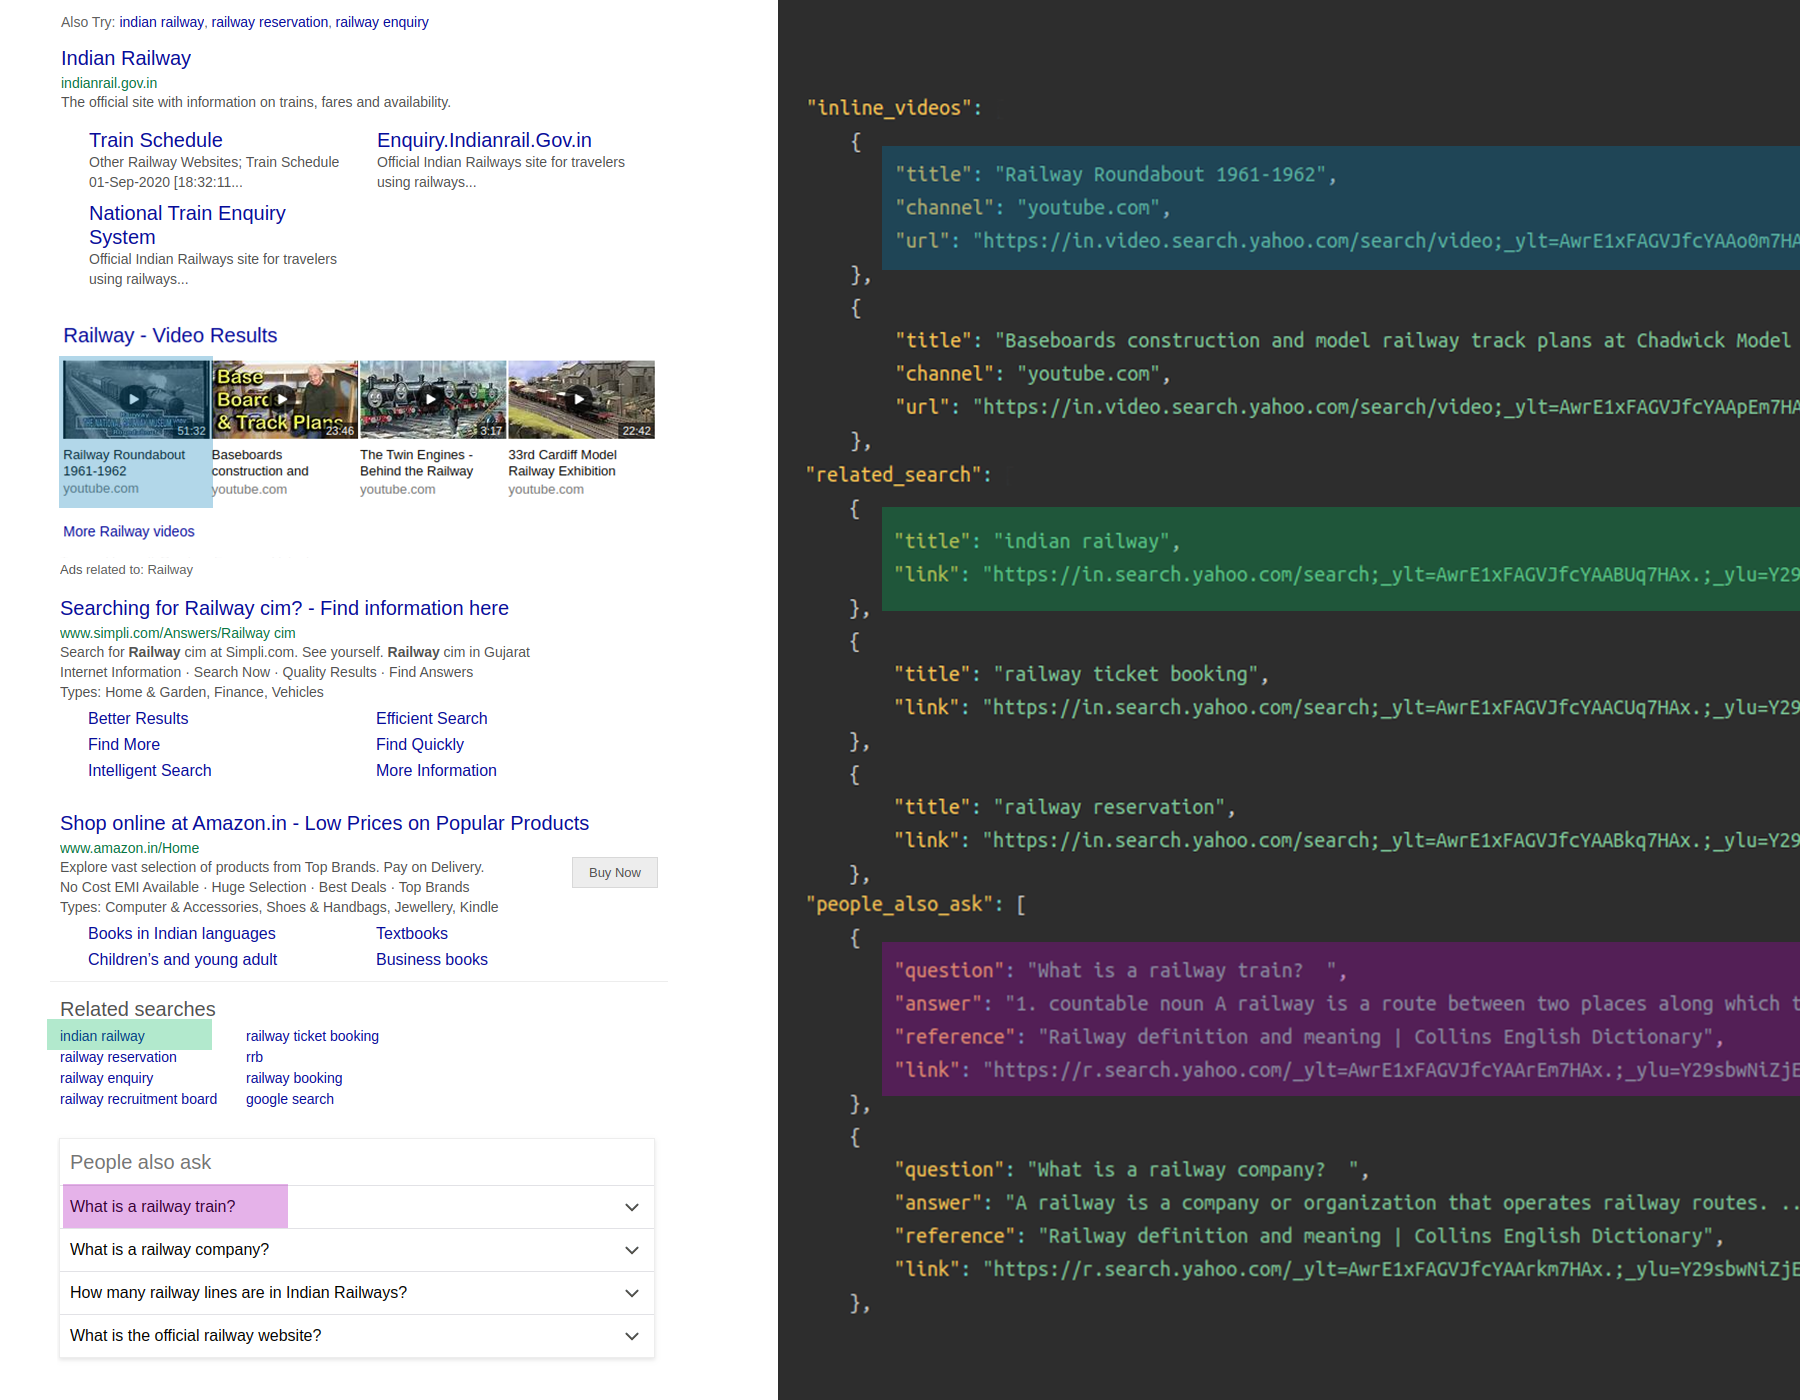The width and height of the screenshot is (1800, 1400).
Task: Click 'Railway Roundabout 1961-1962' video caption
Action: coord(124,463)
